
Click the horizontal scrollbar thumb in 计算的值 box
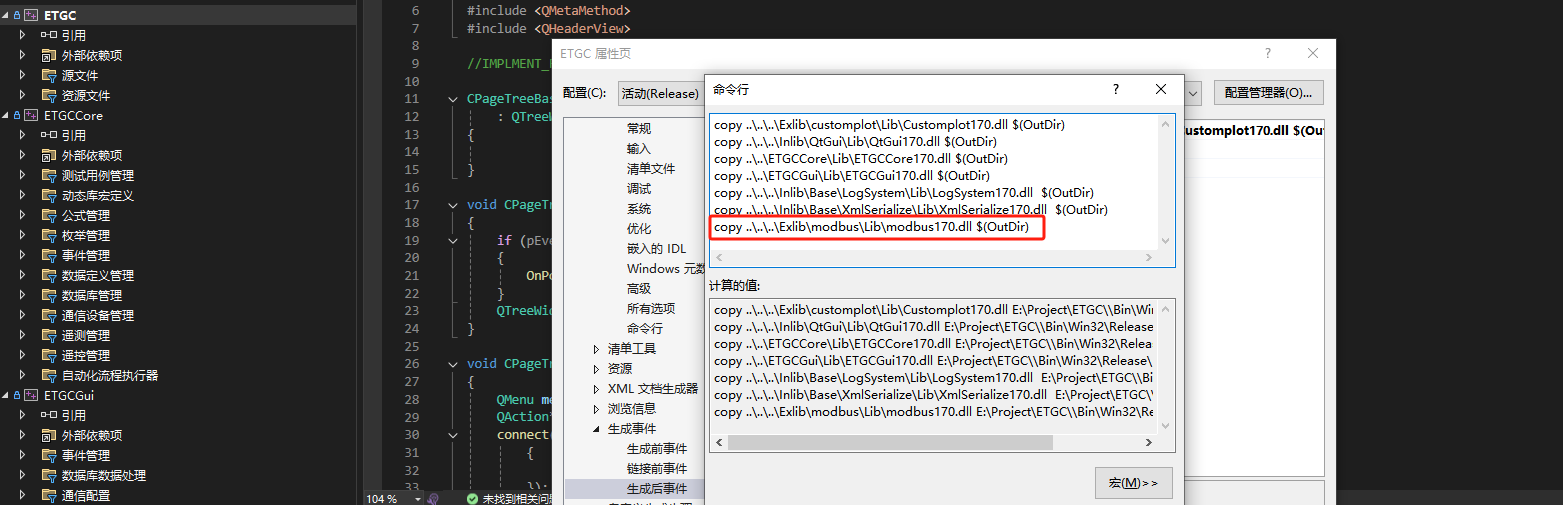coord(890,442)
